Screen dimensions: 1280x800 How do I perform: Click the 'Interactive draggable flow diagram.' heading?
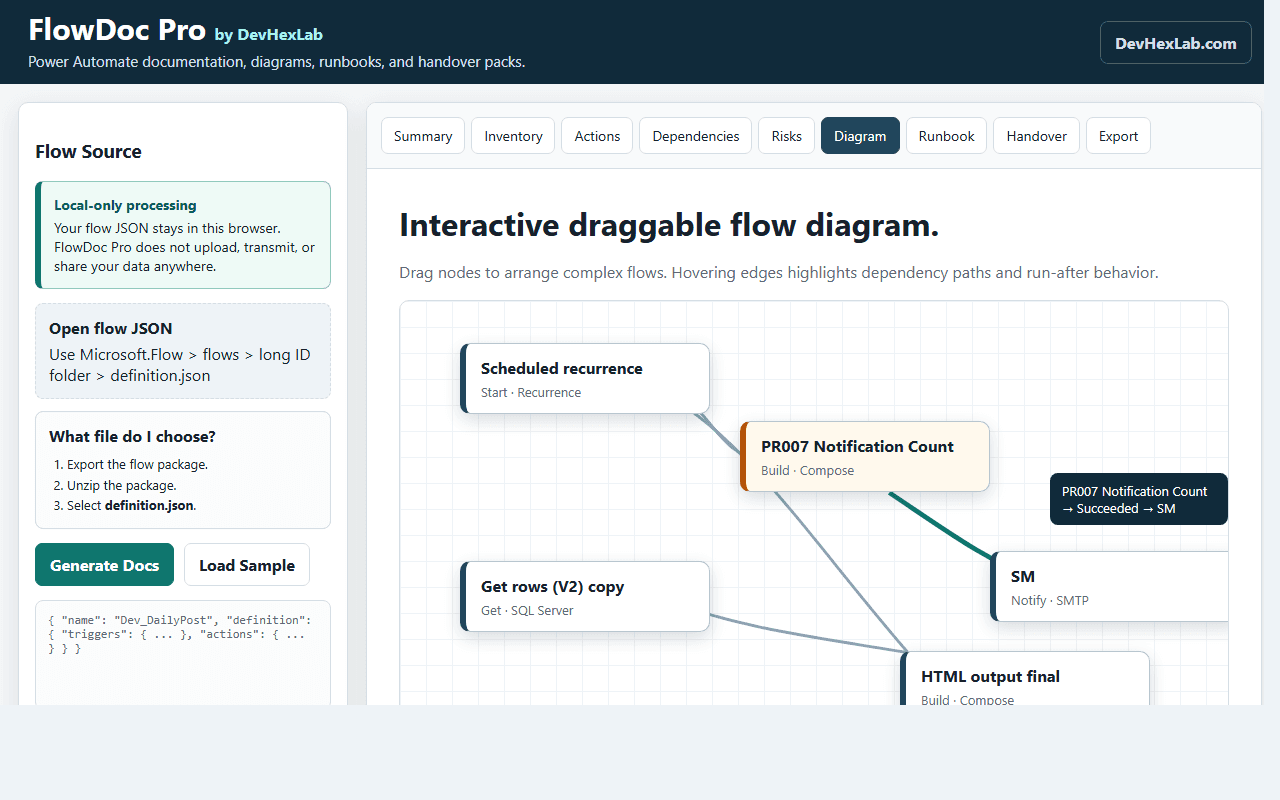[669, 225]
